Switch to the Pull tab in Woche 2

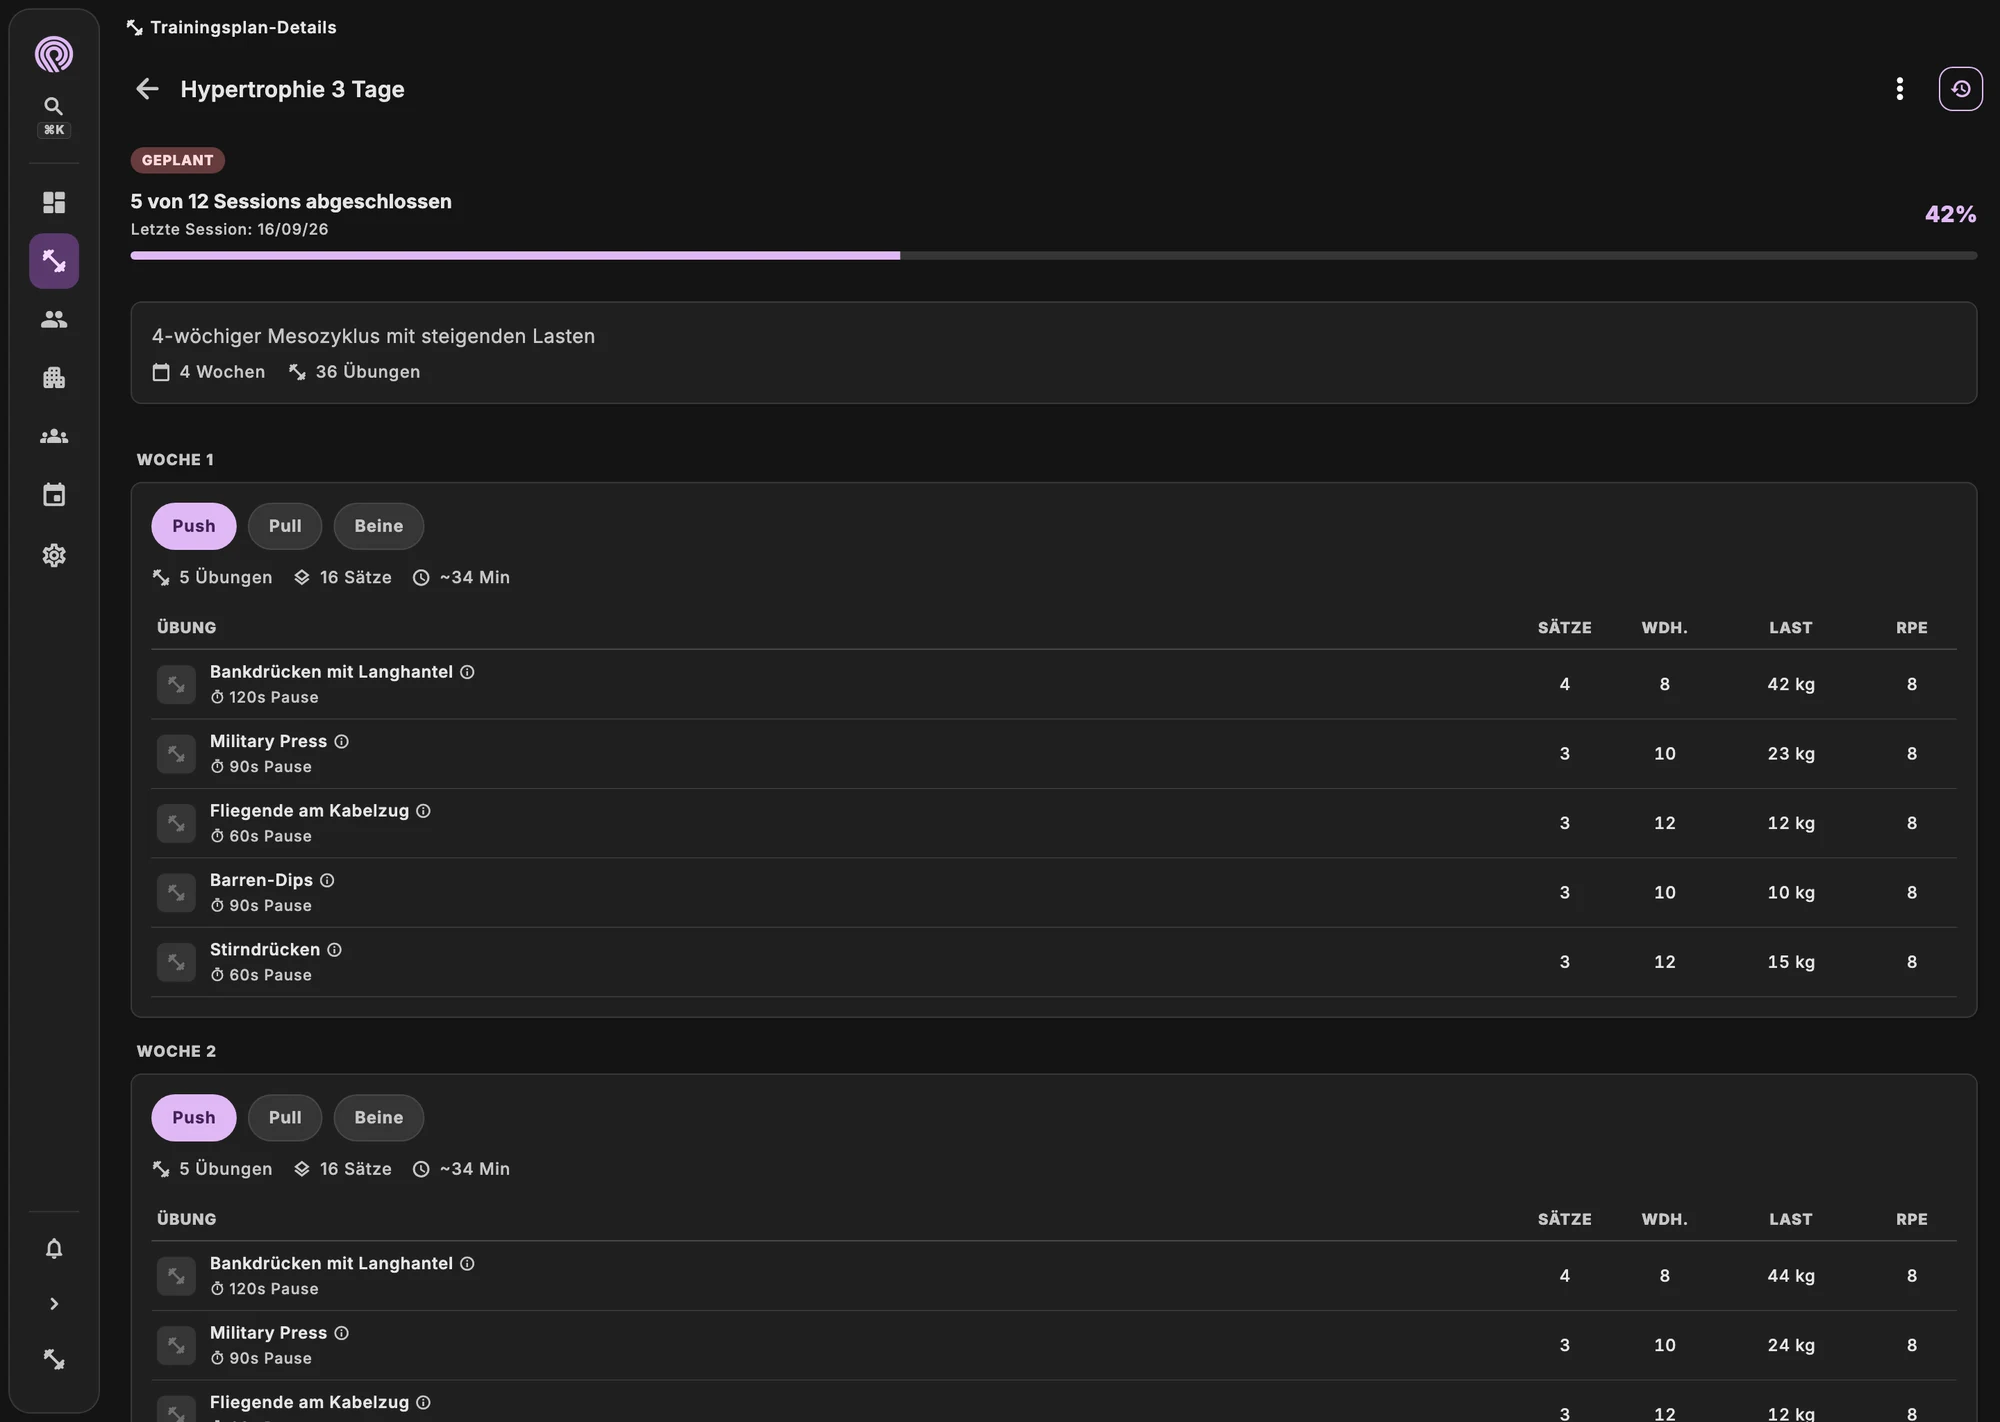(285, 1118)
